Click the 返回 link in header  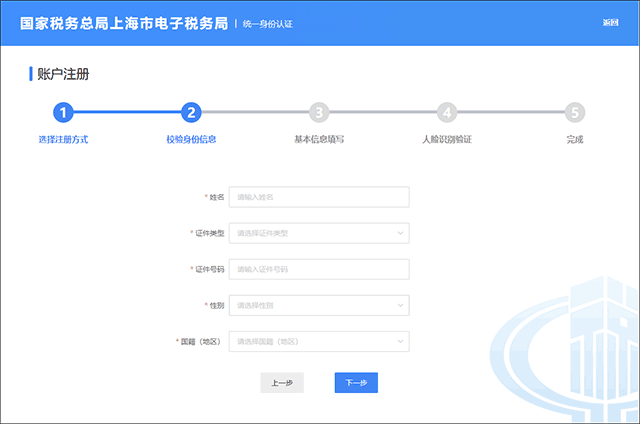(611, 22)
